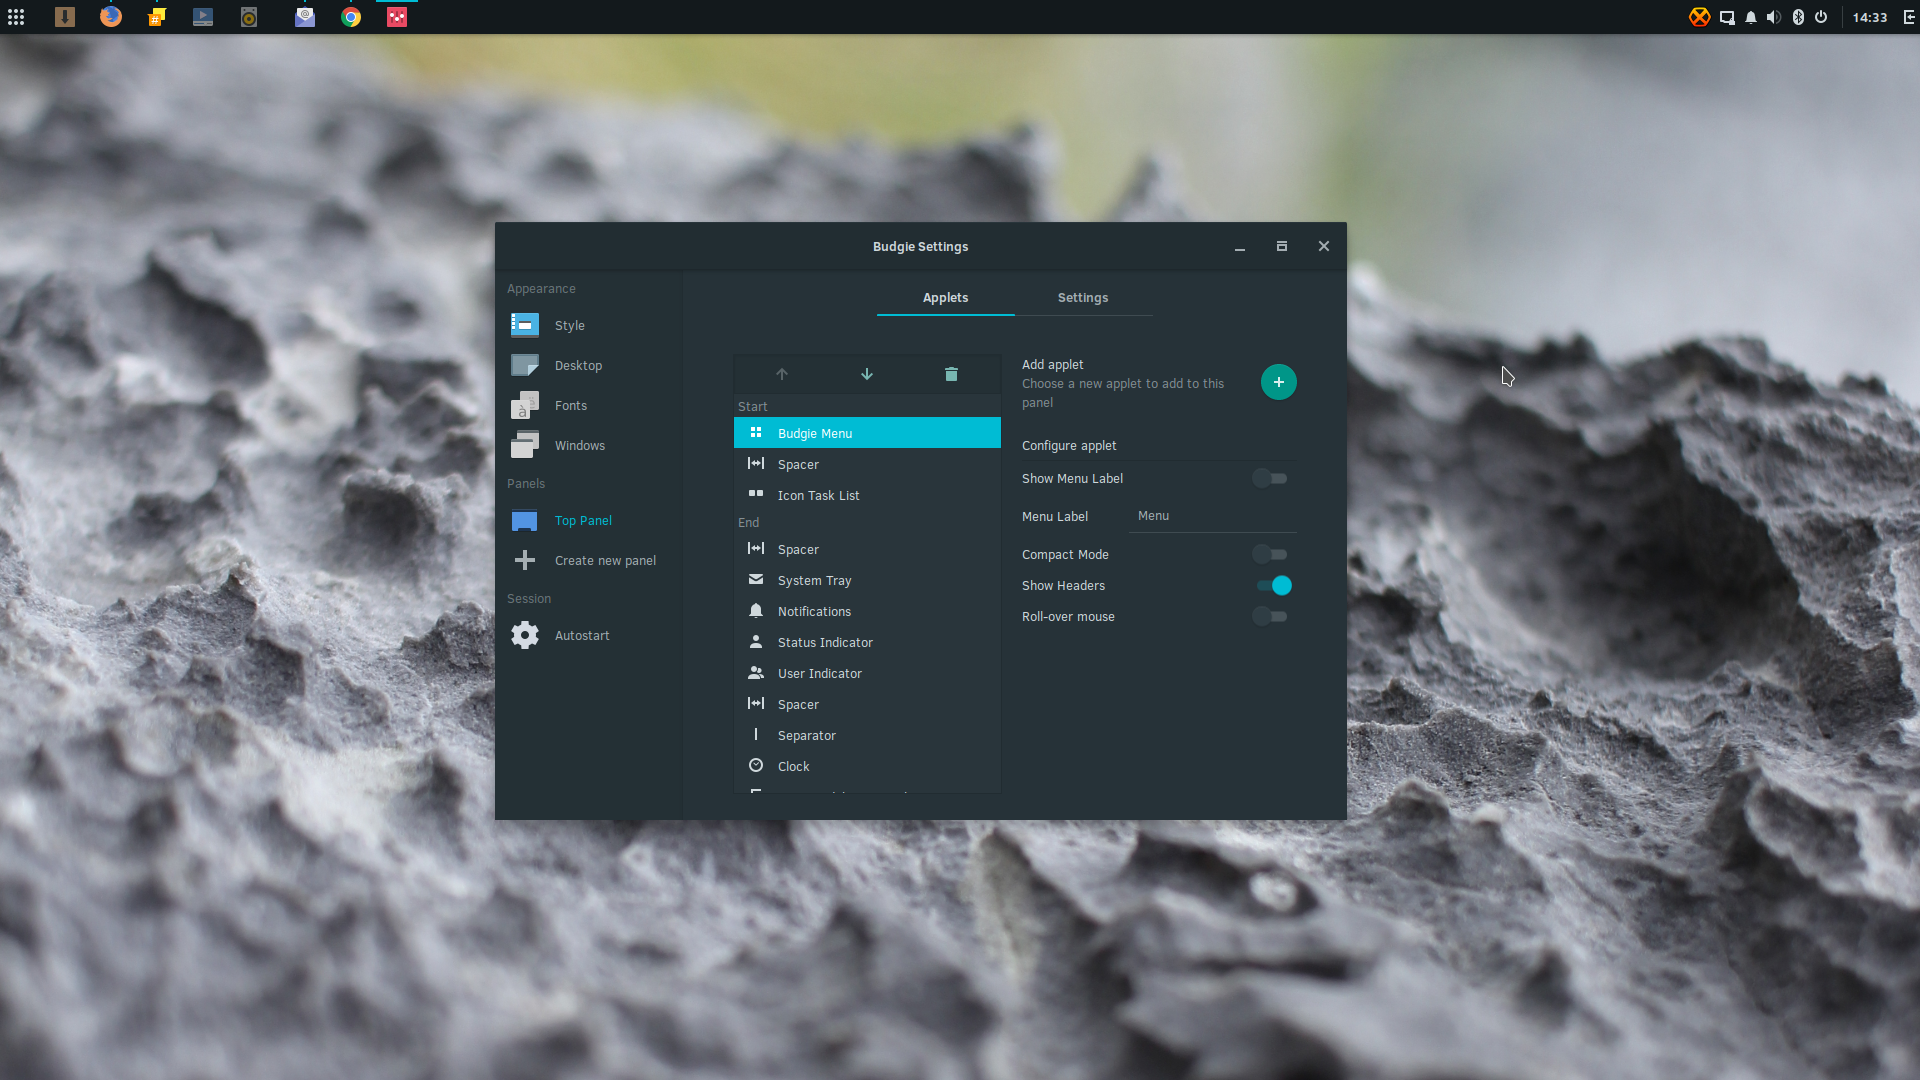Viewport: 1920px width, 1080px height.
Task: Select the Separator applet
Action: [867, 735]
